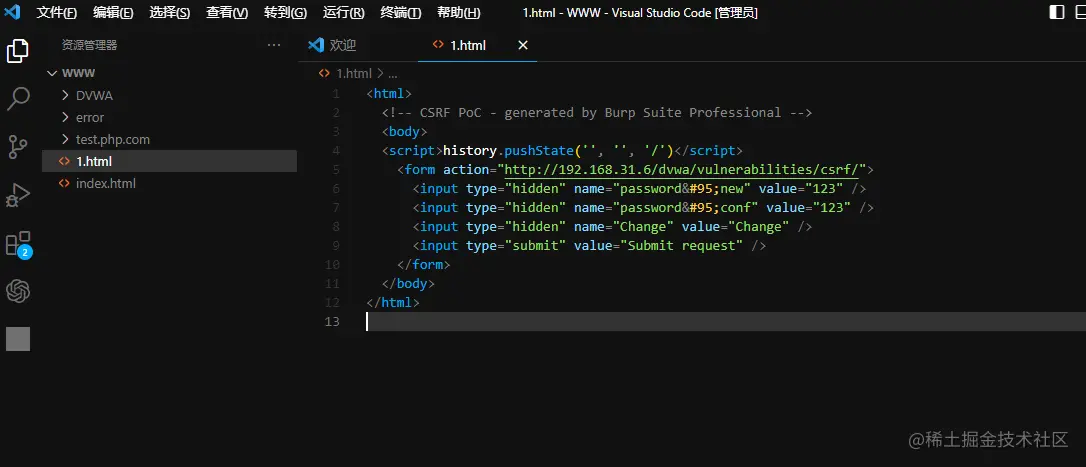Click the name="Change" attribute on line 8
Image resolution: width=1086 pixels, height=467 pixels.
(624, 227)
